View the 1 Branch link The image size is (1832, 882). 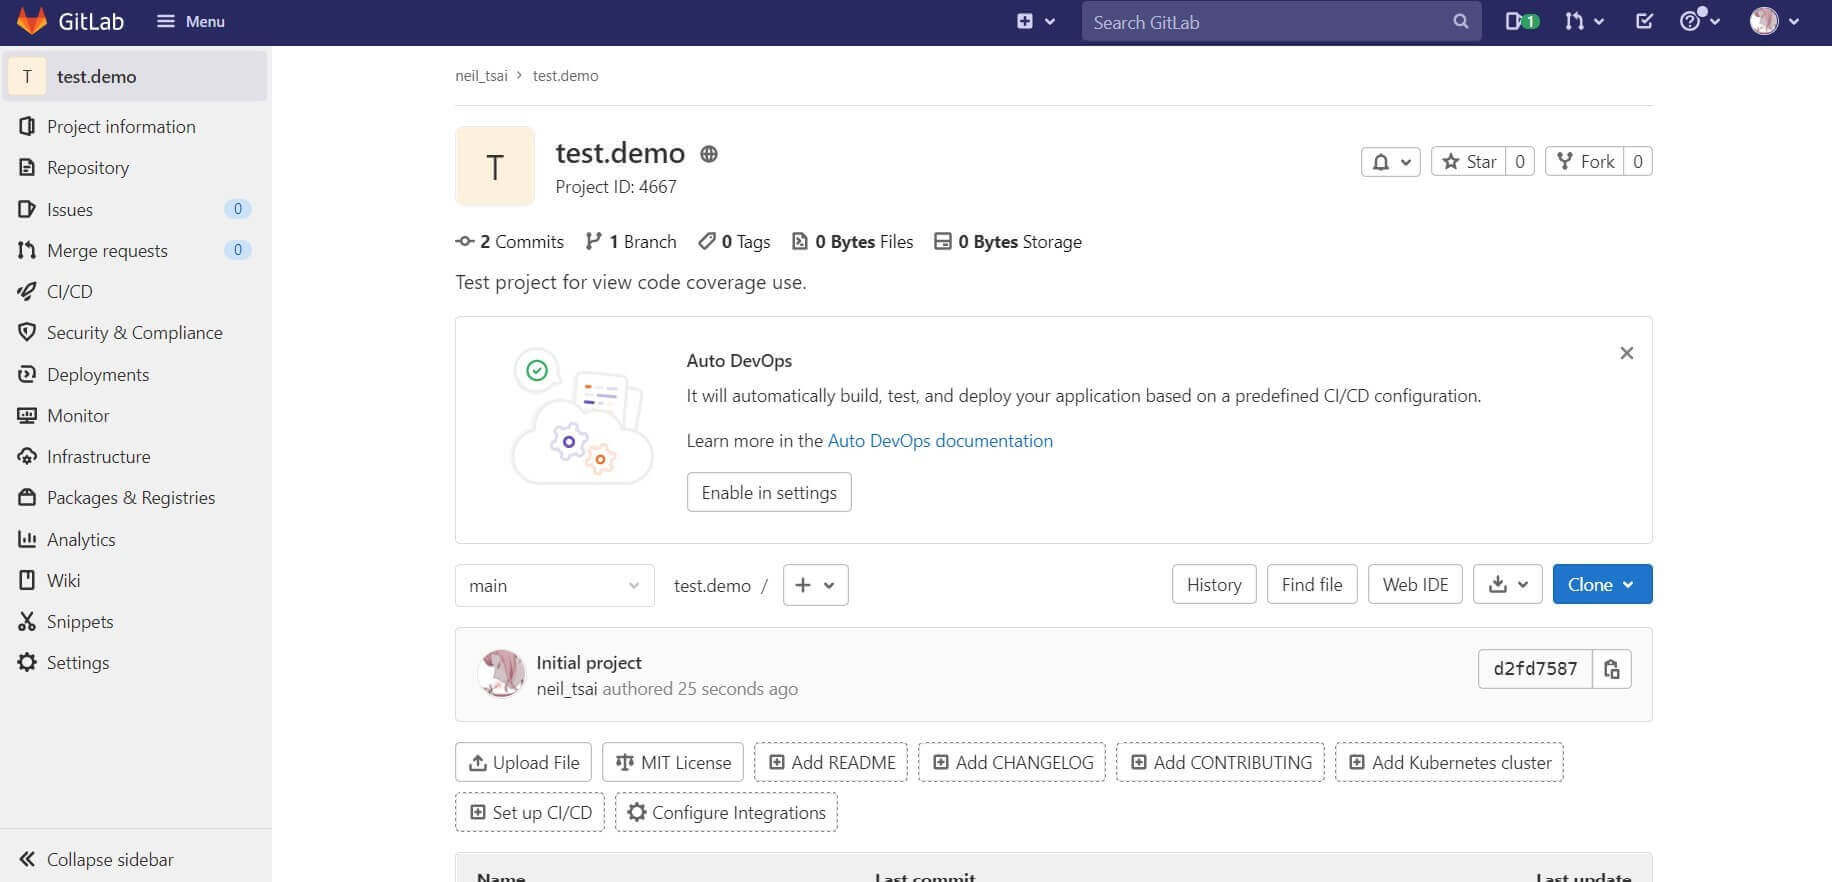click(x=631, y=242)
